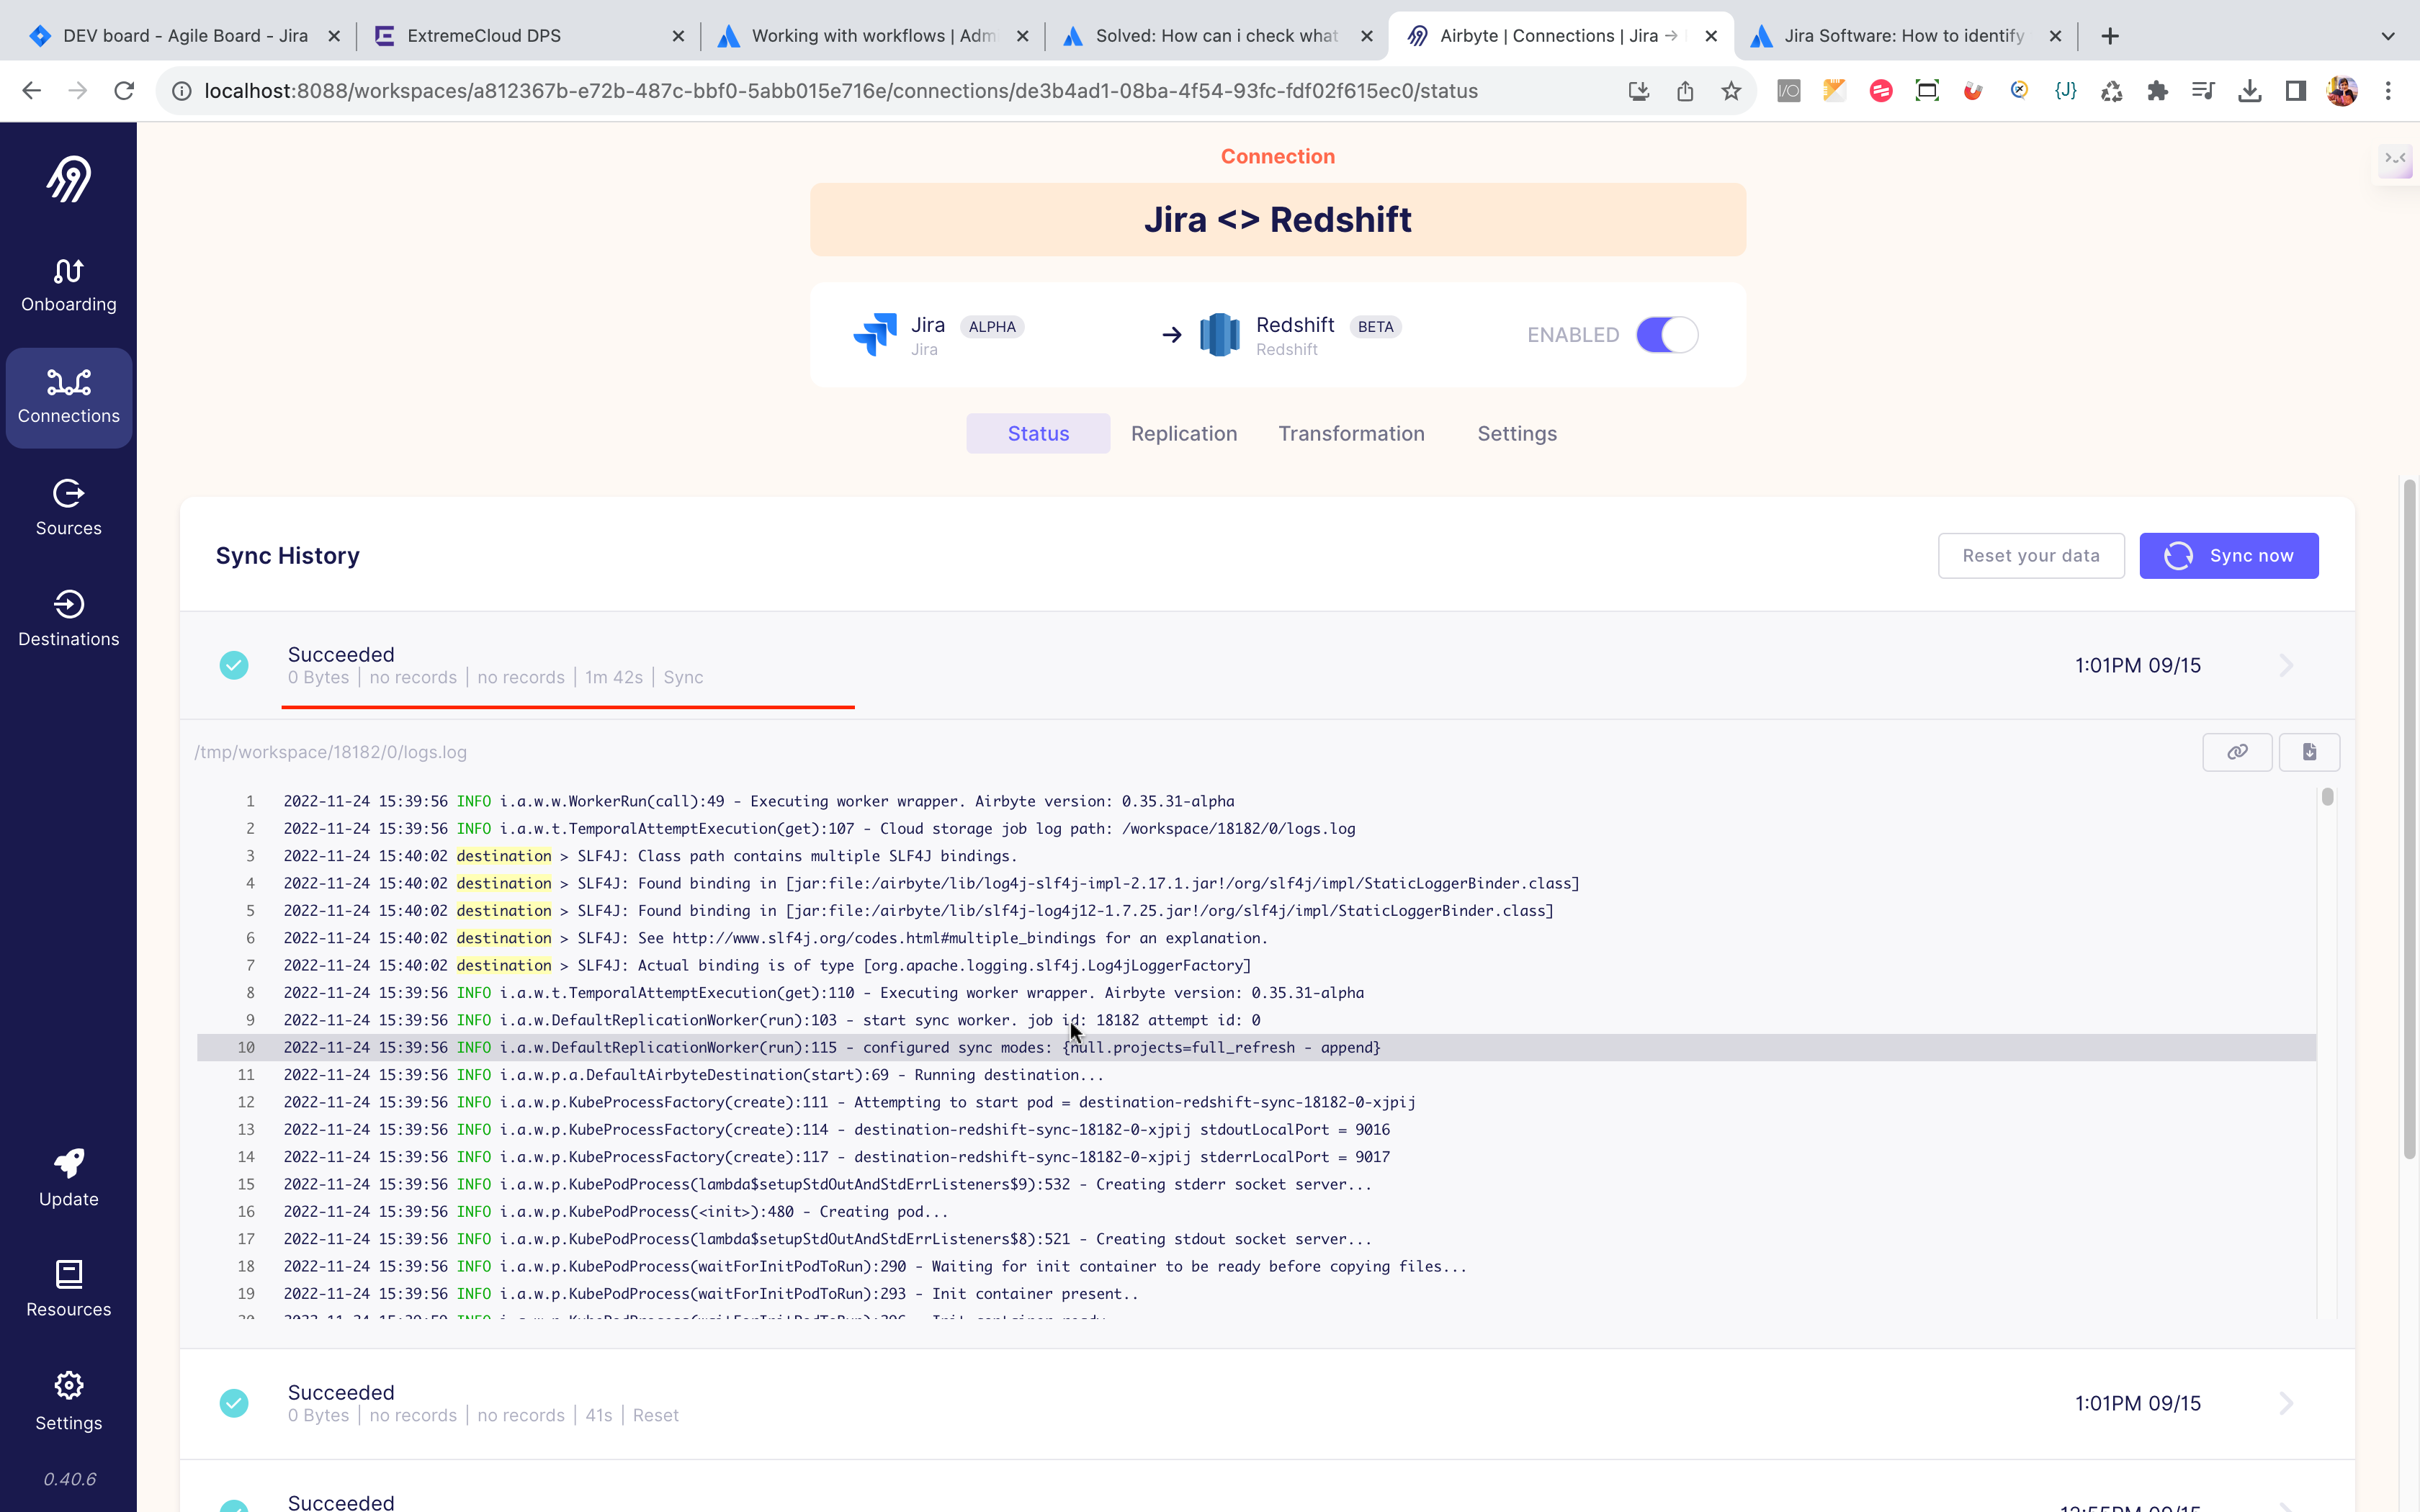This screenshot has width=2420, height=1512.
Task: Copy the log link with the link icon
Action: (x=2237, y=752)
